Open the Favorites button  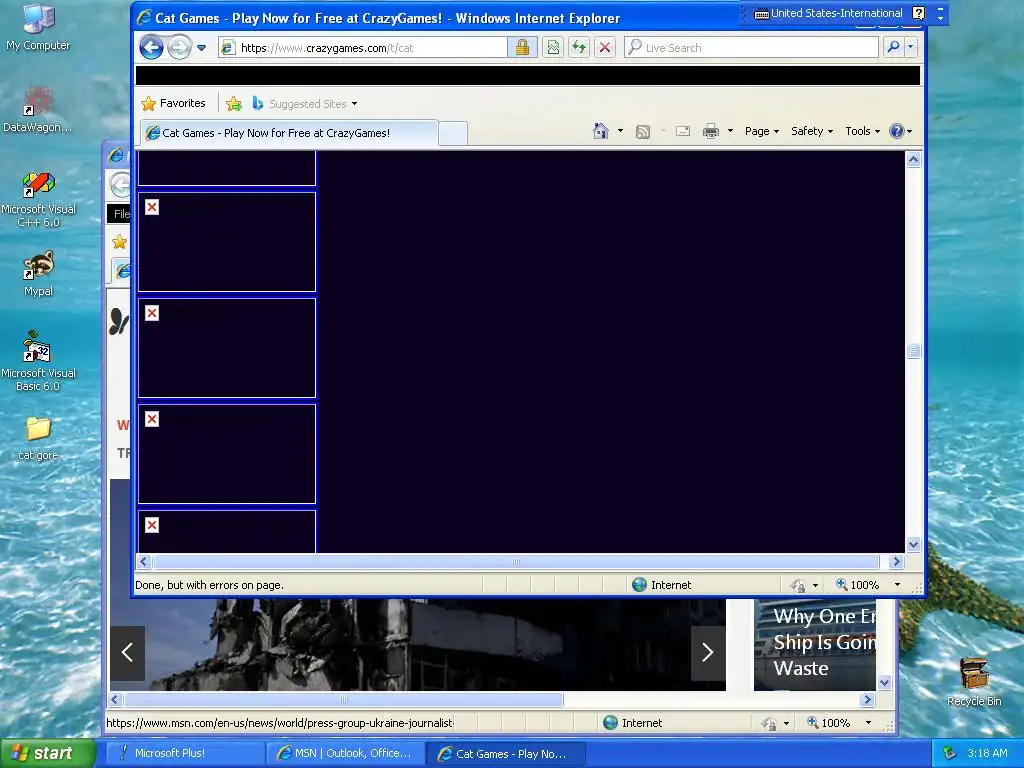click(x=174, y=103)
